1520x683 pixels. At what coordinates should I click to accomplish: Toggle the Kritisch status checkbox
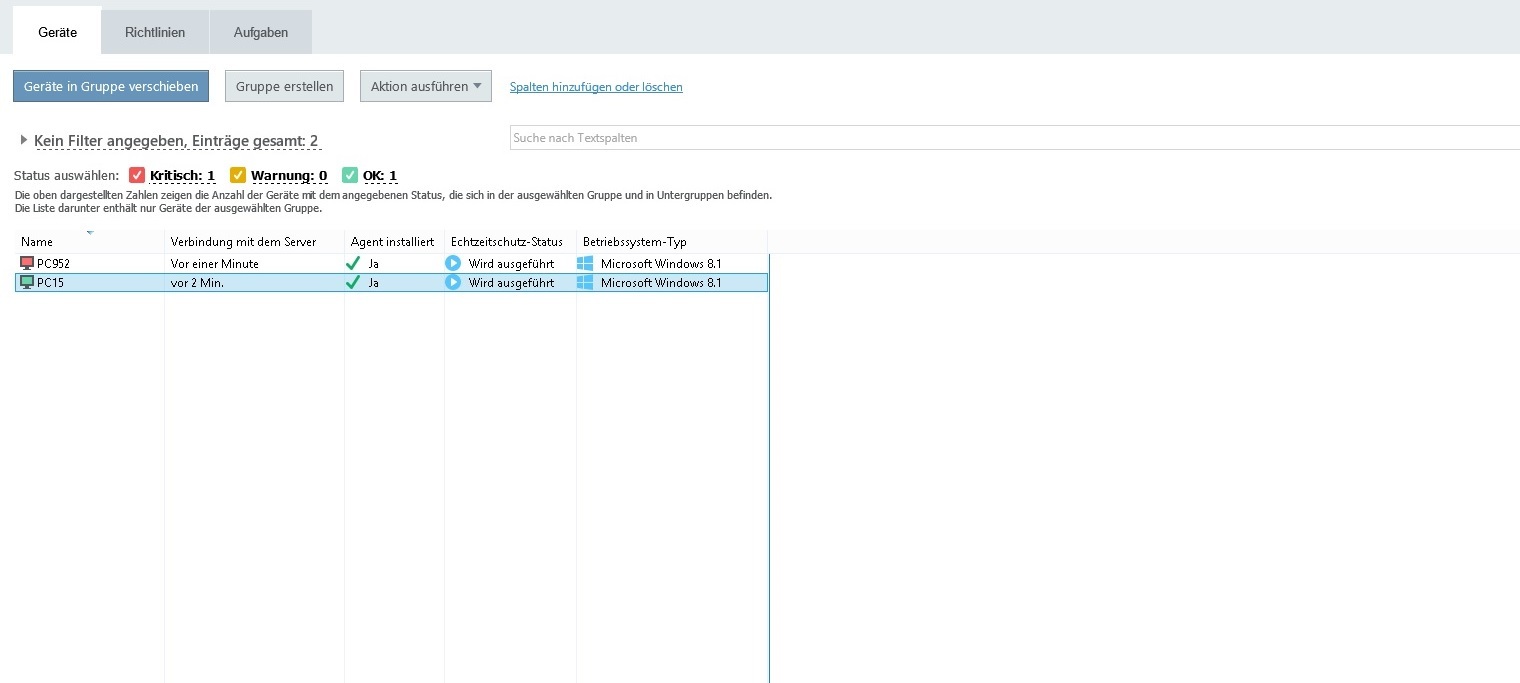point(138,175)
